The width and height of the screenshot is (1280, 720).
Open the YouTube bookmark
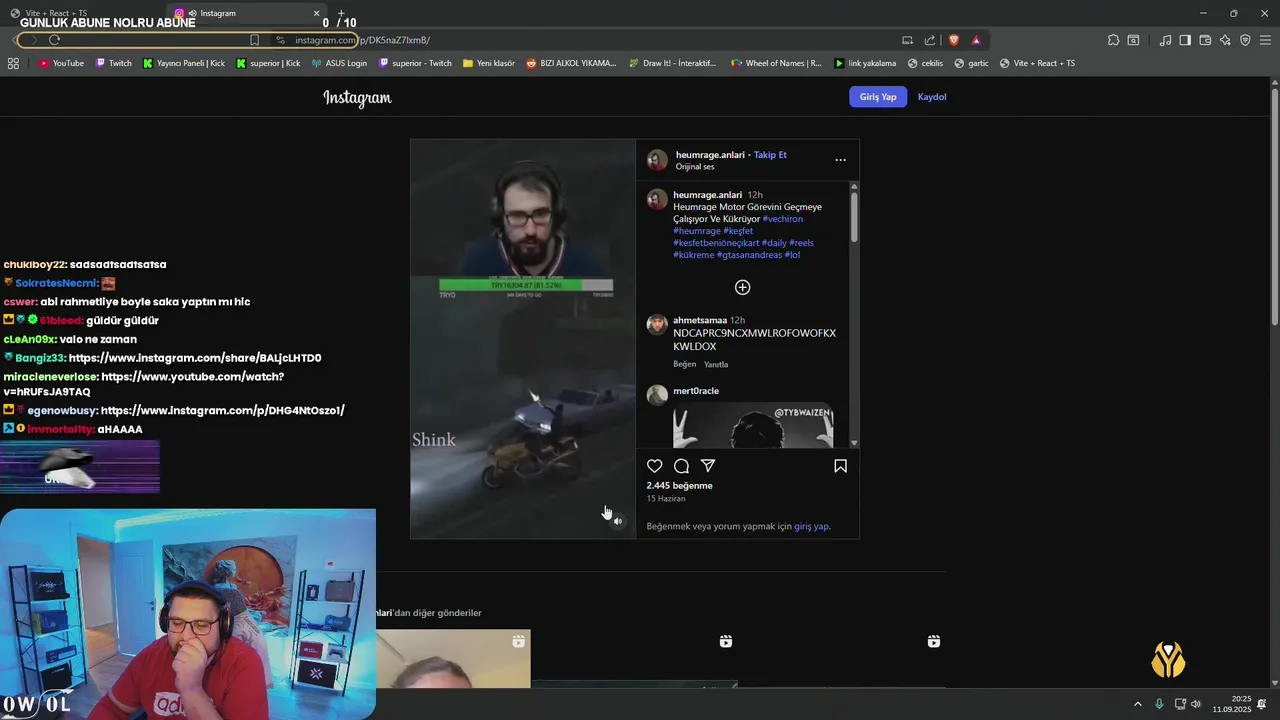click(61, 63)
